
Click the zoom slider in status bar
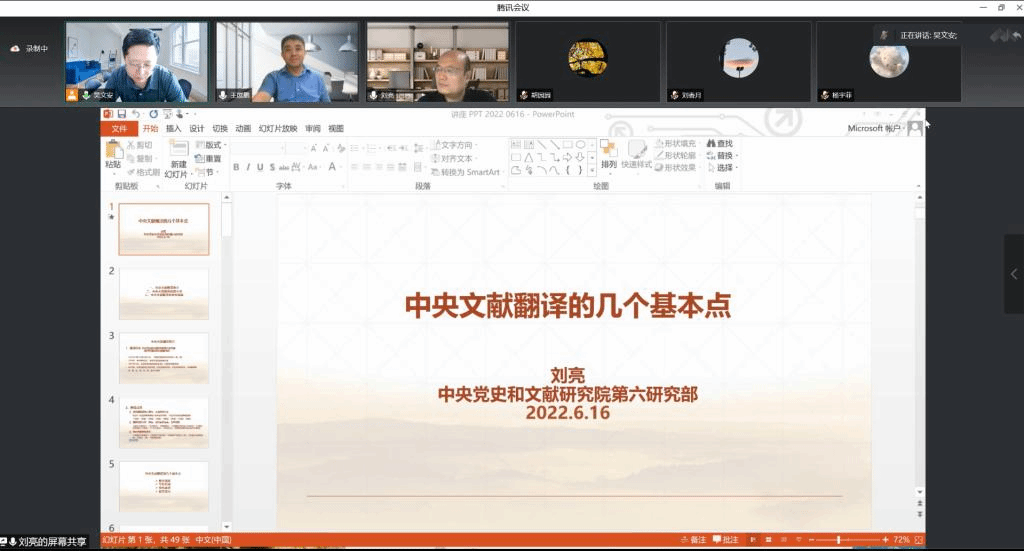pyautogui.click(x=838, y=540)
